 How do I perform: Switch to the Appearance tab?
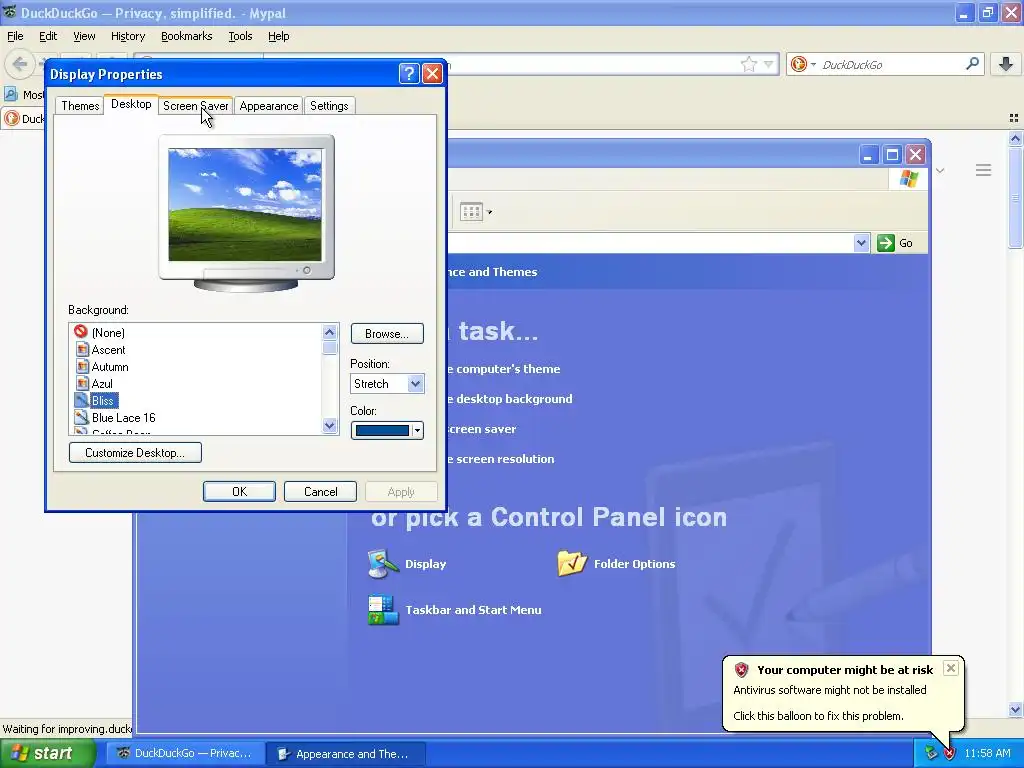(x=268, y=106)
